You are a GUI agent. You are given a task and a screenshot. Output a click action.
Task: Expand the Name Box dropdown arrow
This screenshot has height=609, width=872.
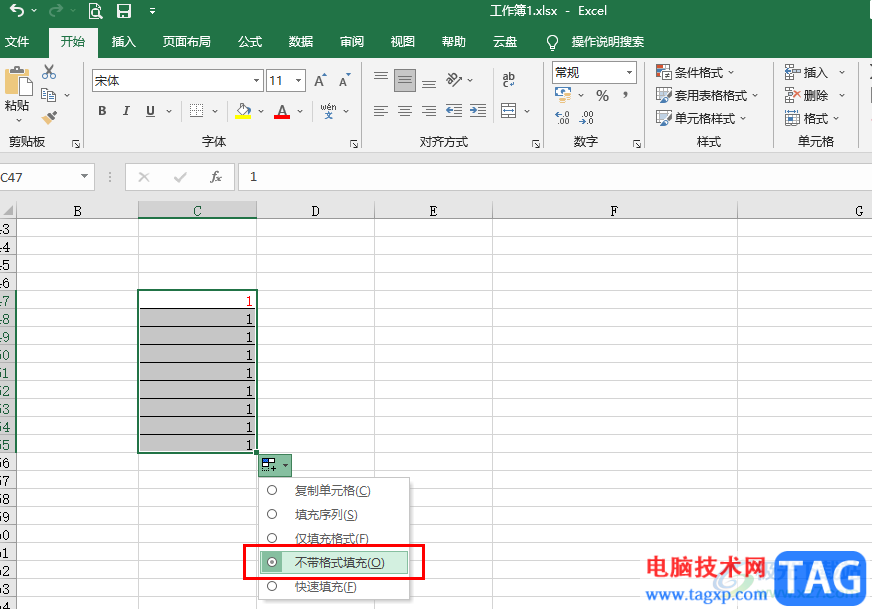84,176
